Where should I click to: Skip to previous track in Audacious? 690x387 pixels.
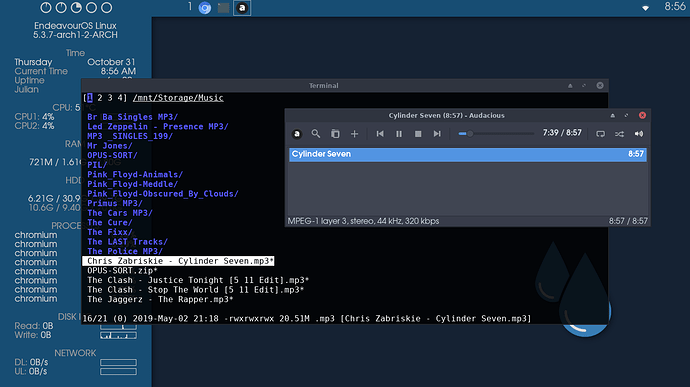(380, 134)
